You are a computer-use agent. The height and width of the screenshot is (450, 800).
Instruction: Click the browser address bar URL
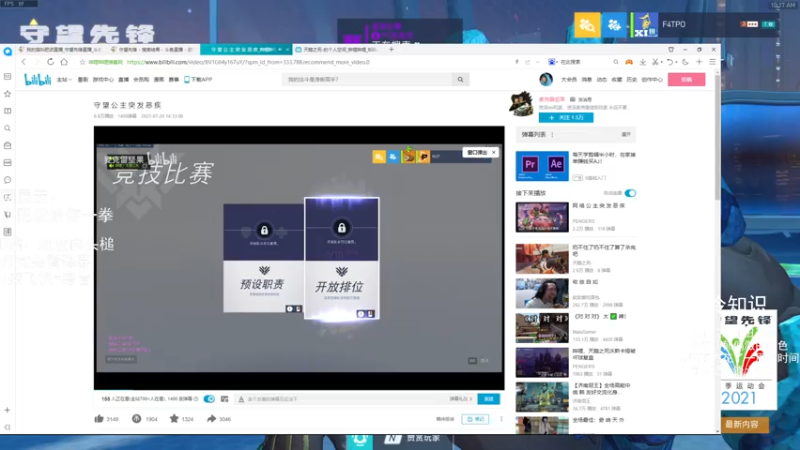[248, 62]
